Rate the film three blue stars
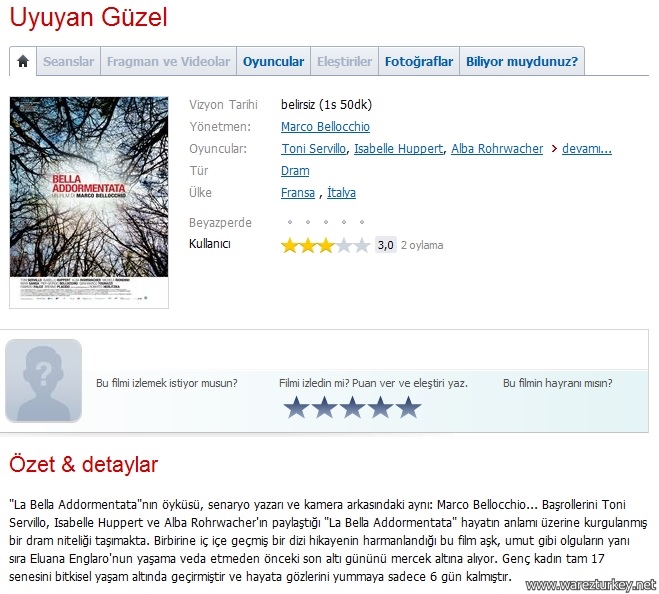Image resolution: width=659 pixels, height=594 pixels. click(x=352, y=407)
